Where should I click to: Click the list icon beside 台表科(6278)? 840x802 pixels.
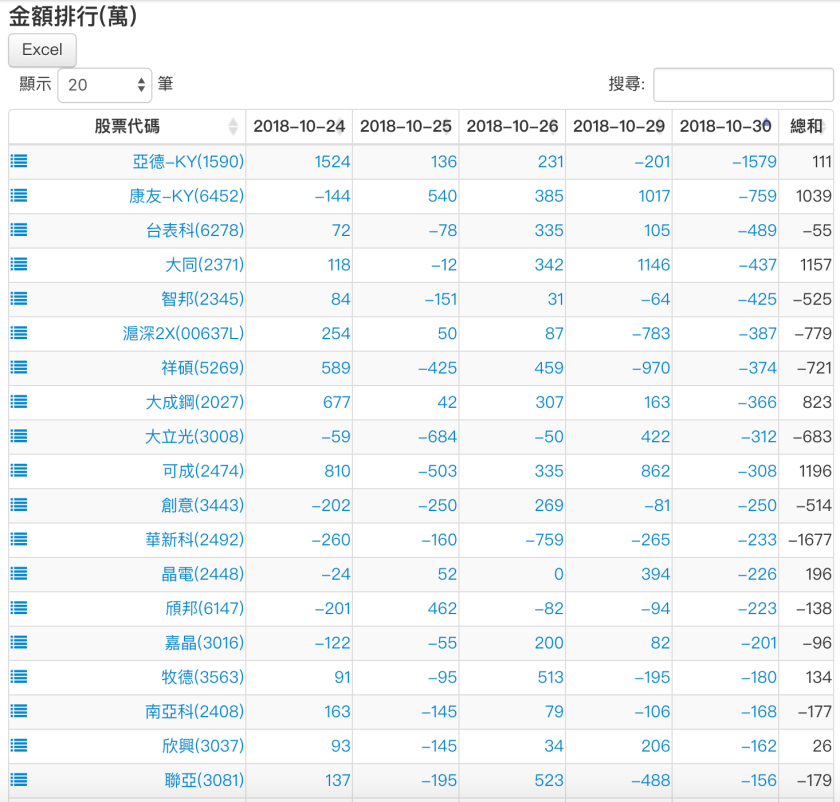coord(18,230)
